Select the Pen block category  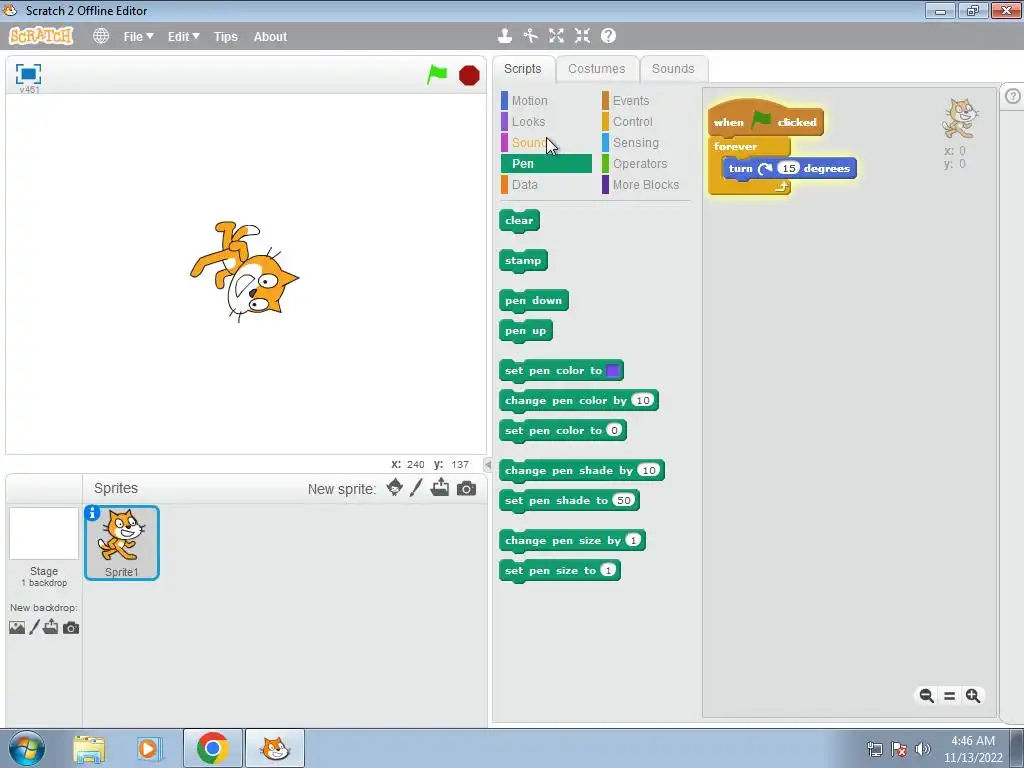coord(546,163)
